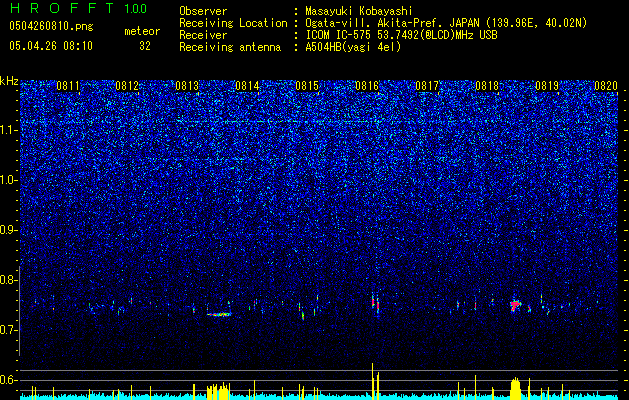The width and height of the screenshot is (629, 400).
Task: Click the bright red meteor echo near 0818
Action: tap(515, 306)
